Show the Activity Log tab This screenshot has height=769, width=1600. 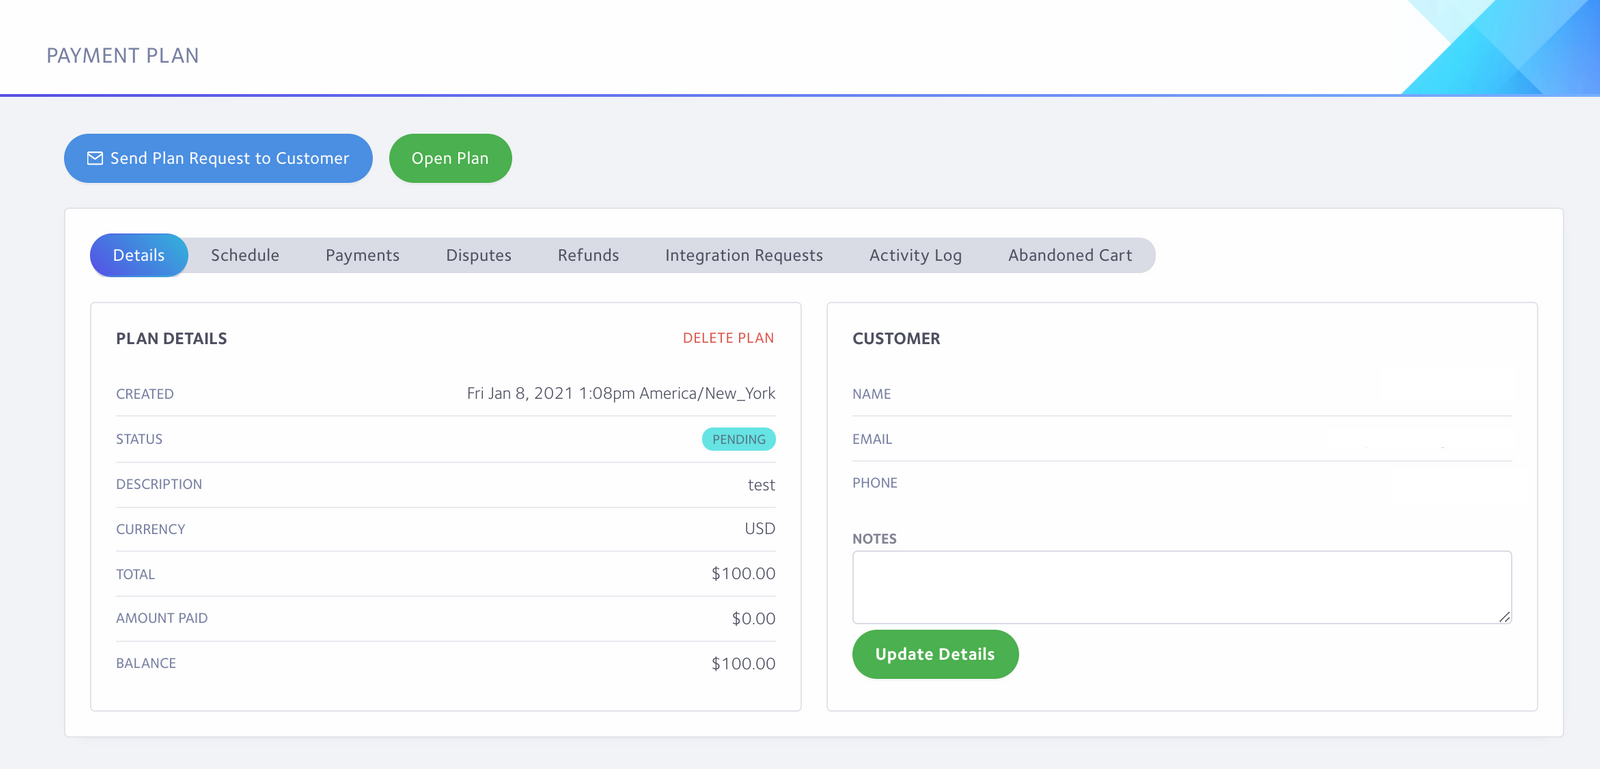pos(915,255)
